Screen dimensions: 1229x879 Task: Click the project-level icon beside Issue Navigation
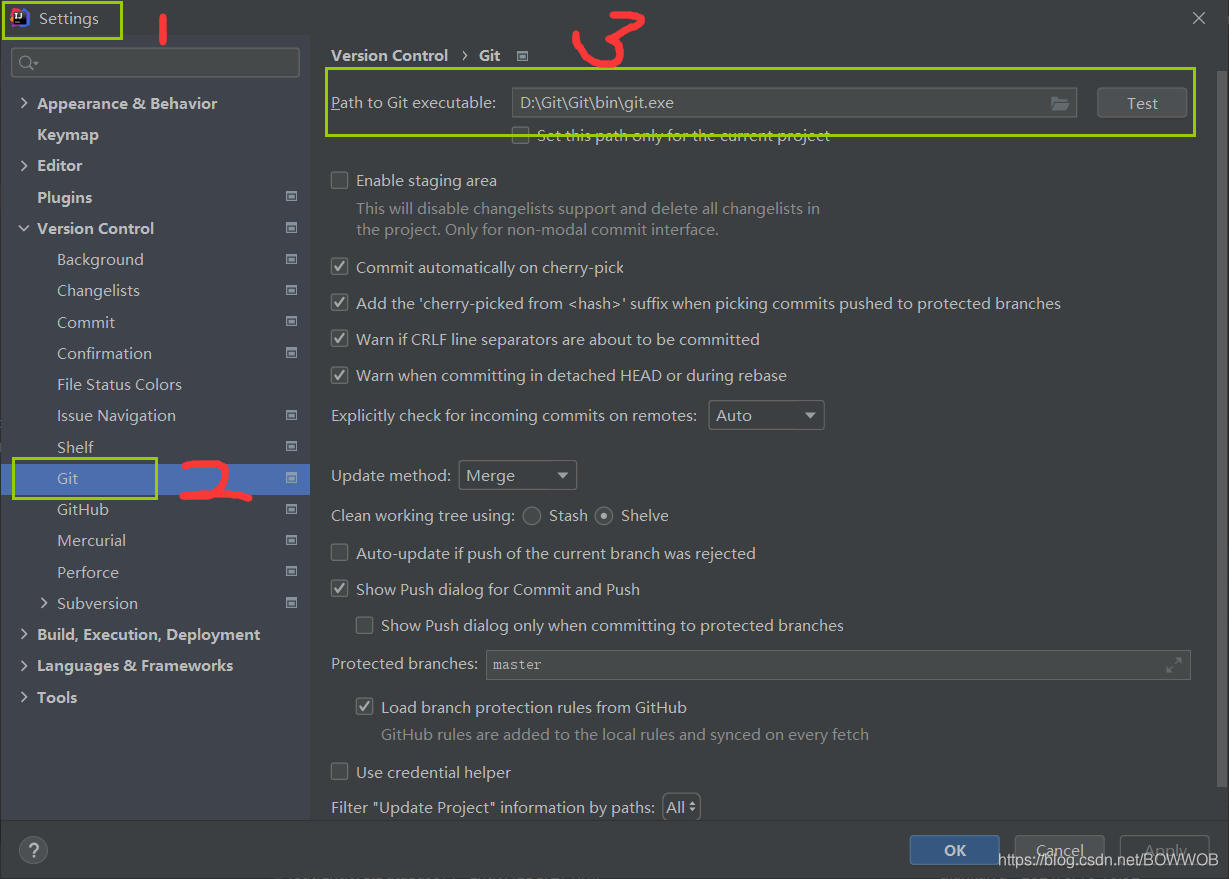pyautogui.click(x=291, y=415)
